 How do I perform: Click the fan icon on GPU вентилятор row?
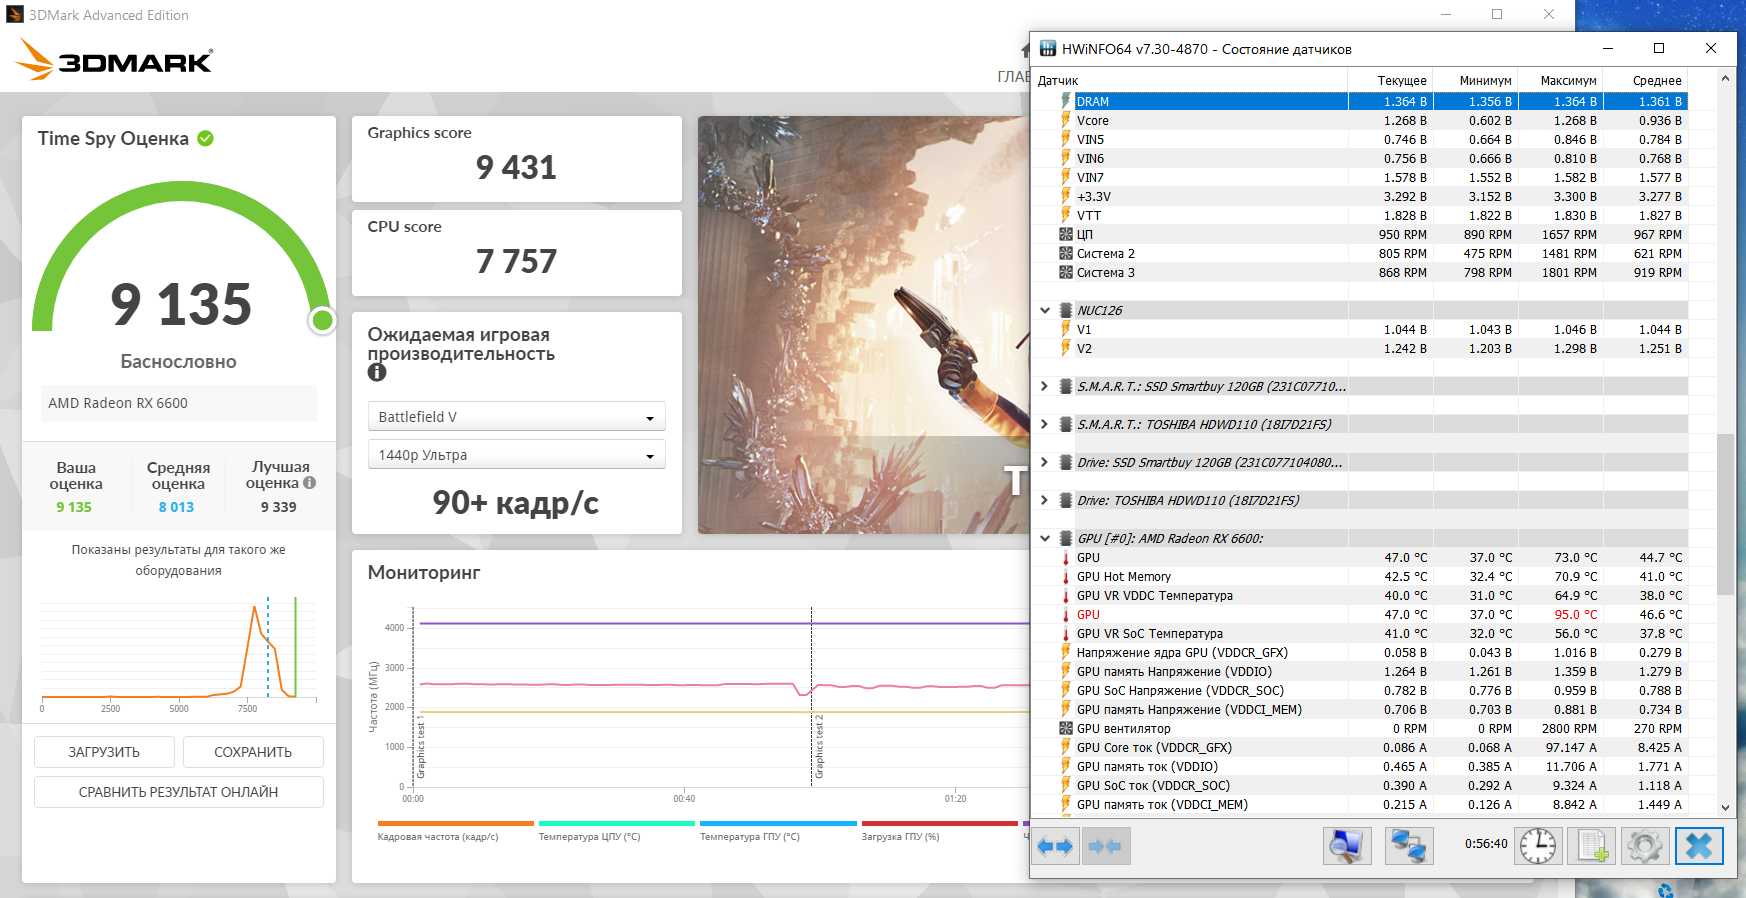(x=1066, y=728)
